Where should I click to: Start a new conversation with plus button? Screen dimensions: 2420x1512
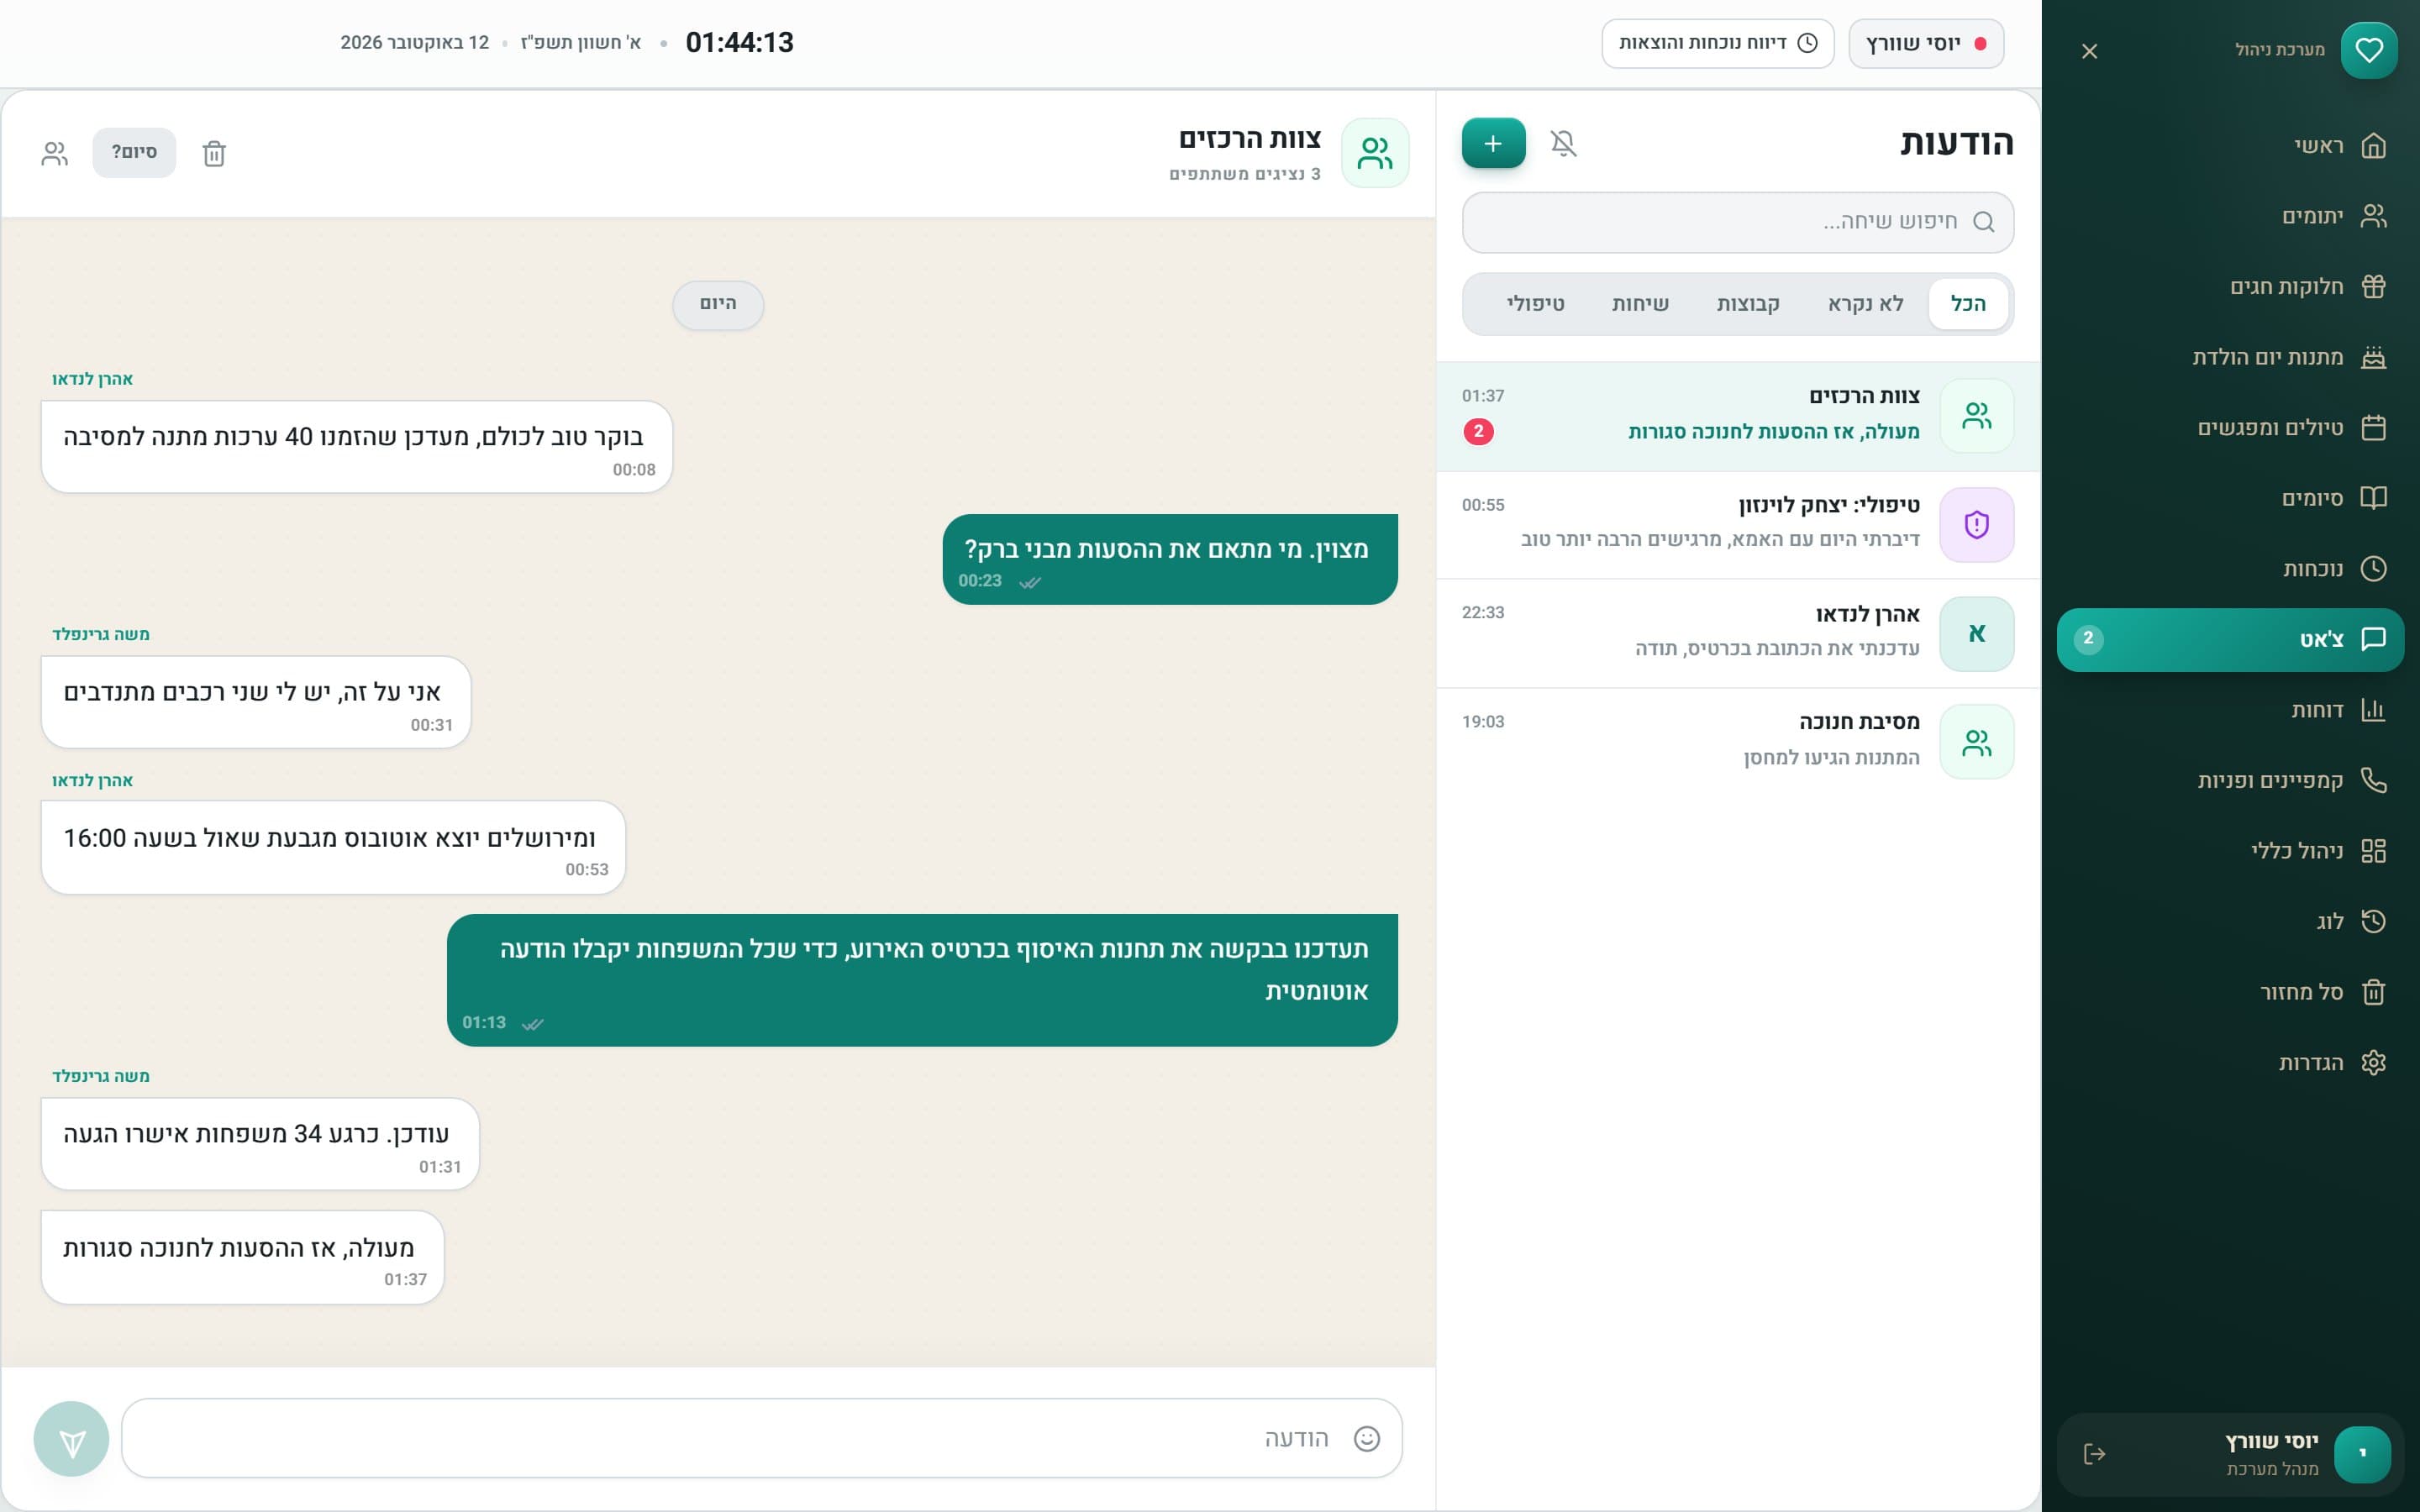(1493, 143)
